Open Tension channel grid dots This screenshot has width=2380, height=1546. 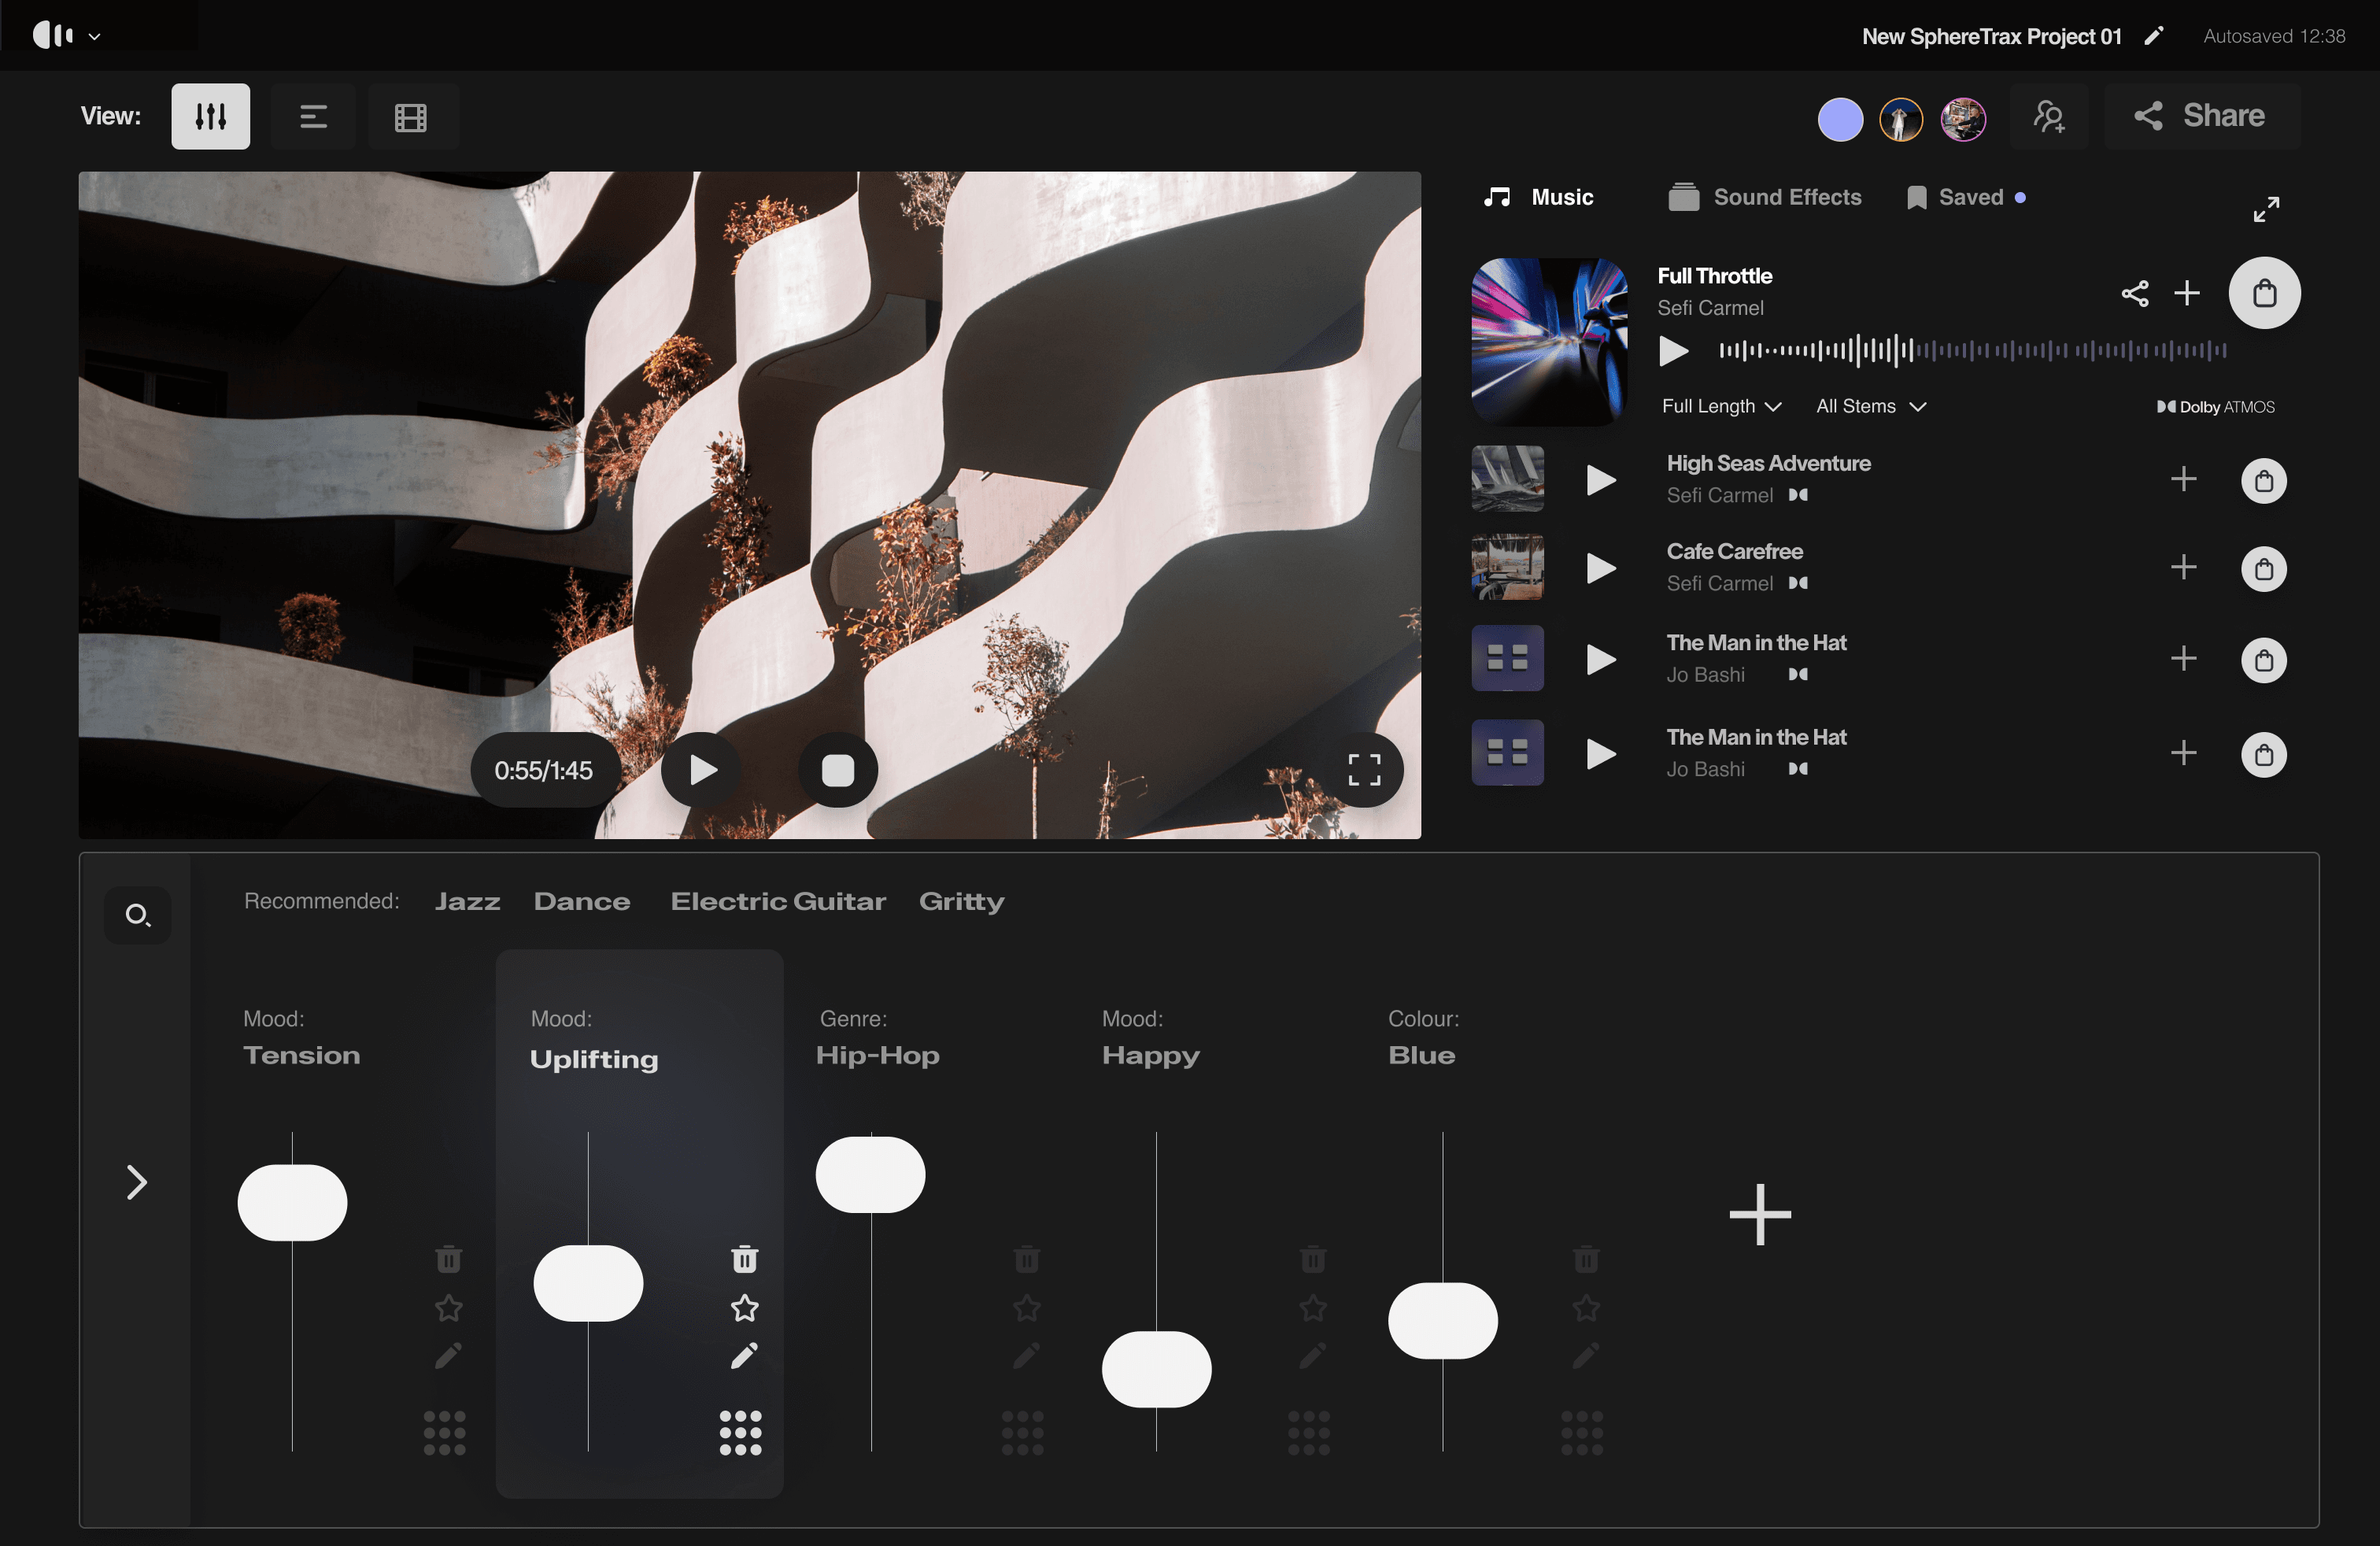point(444,1432)
